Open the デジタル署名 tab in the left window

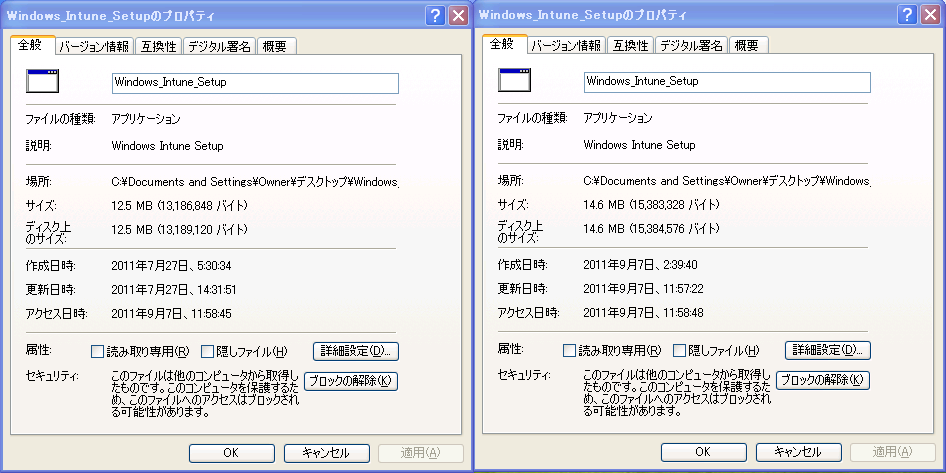point(220,46)
